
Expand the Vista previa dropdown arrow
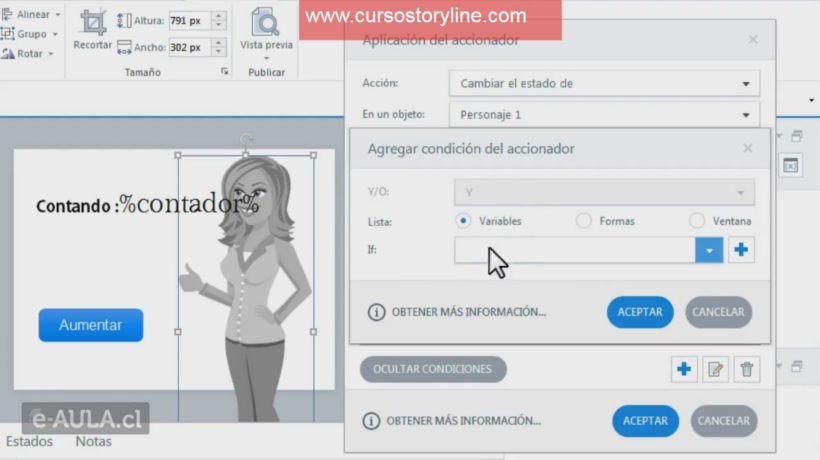(266, 58)
